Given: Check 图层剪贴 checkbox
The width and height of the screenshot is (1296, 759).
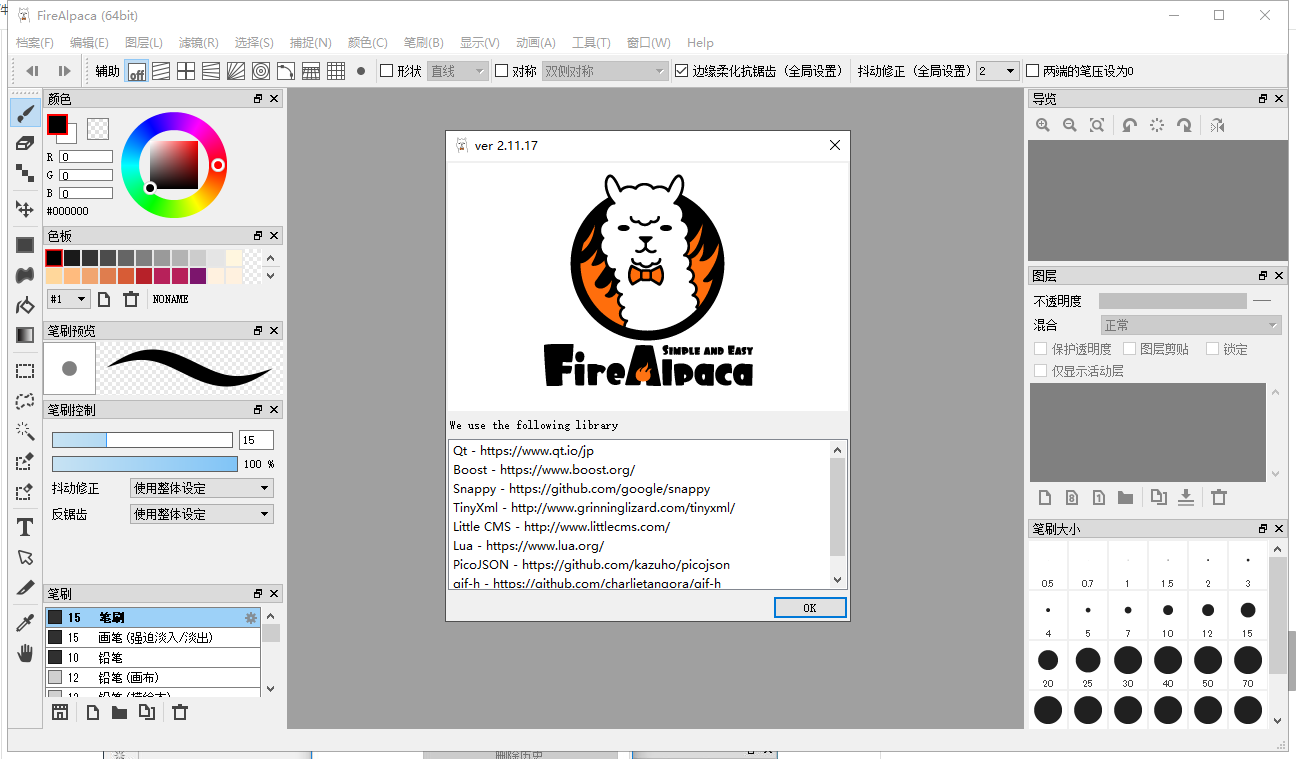Looking at the screenshot, I should point(1130,349).
